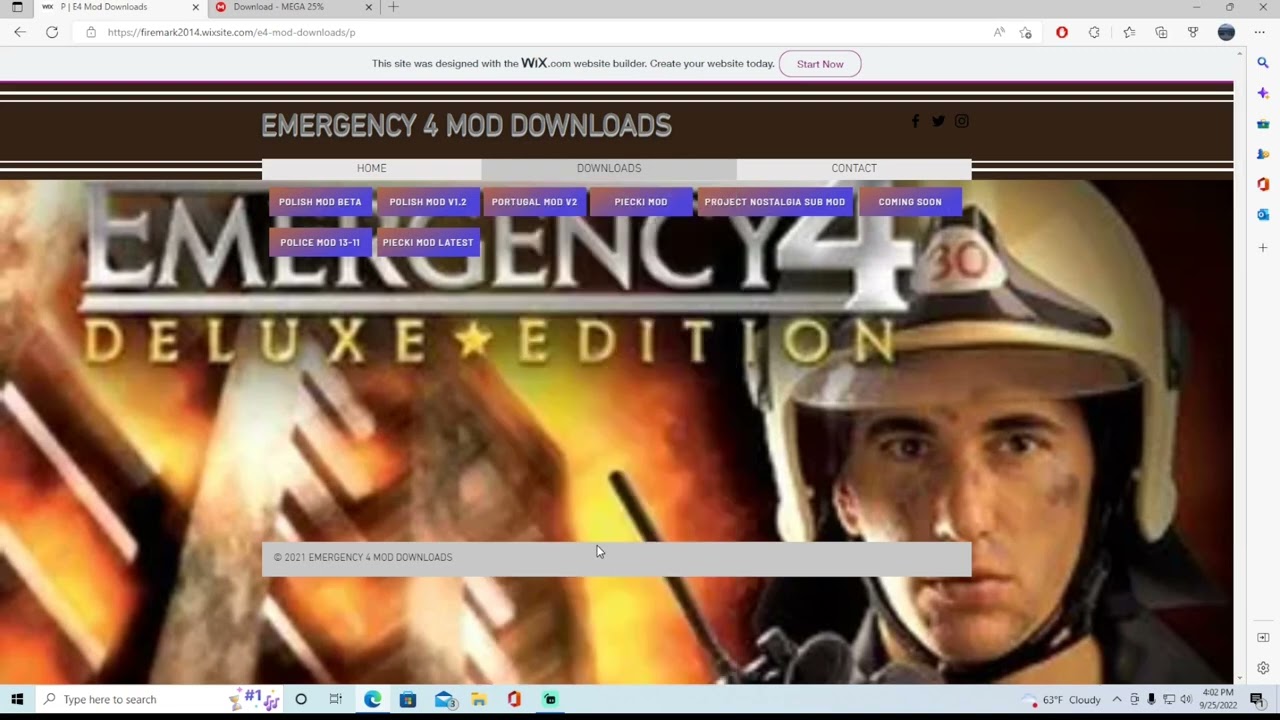Open the Edge sidebar Games icon
Image resolution: width=1280 pixels, height=720 pixels.
(1263, 154)
